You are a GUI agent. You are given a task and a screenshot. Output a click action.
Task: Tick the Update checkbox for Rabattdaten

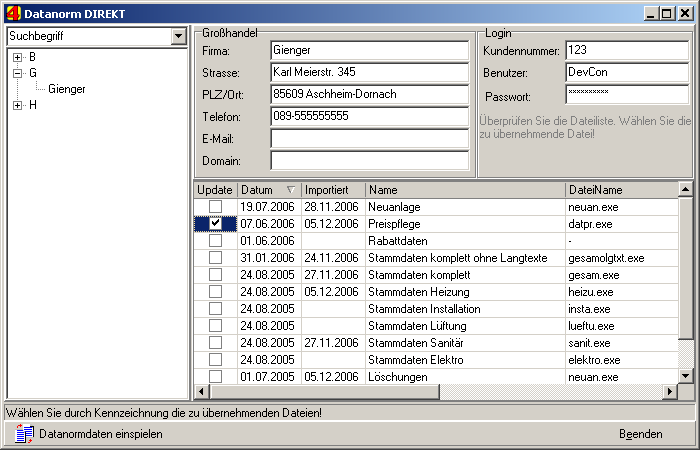tap(215, 240)
